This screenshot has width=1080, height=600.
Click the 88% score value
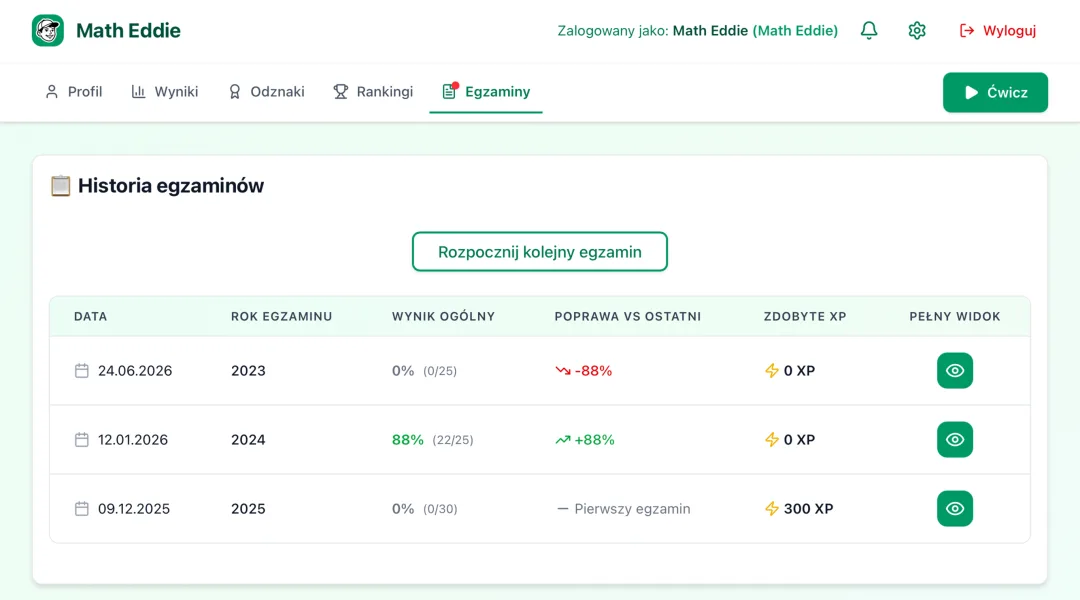click(408, 439)
